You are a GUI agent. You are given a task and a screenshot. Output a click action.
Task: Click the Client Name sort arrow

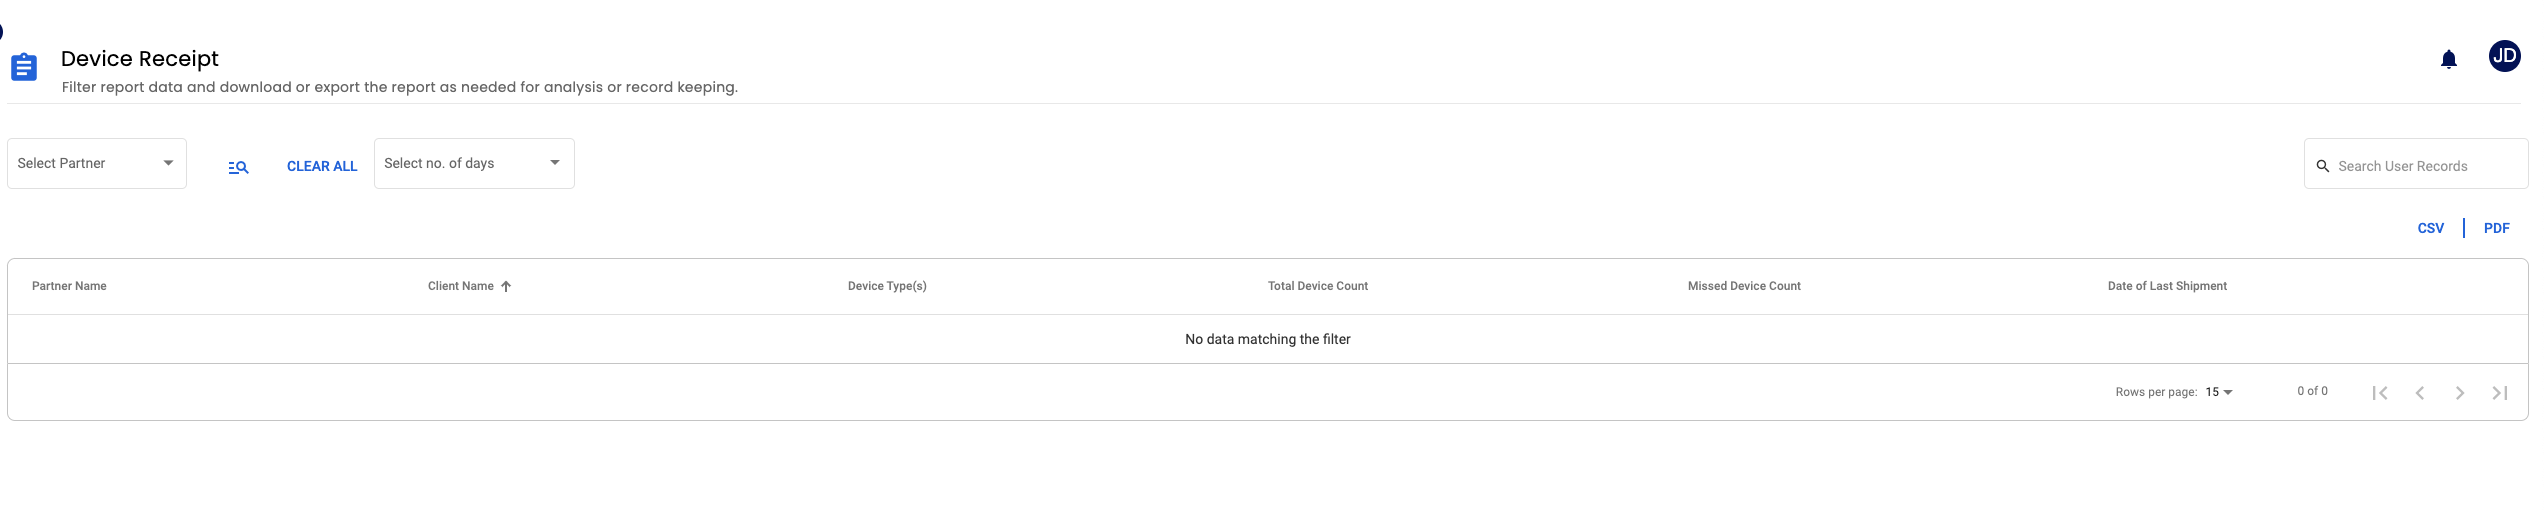(506, 286)
